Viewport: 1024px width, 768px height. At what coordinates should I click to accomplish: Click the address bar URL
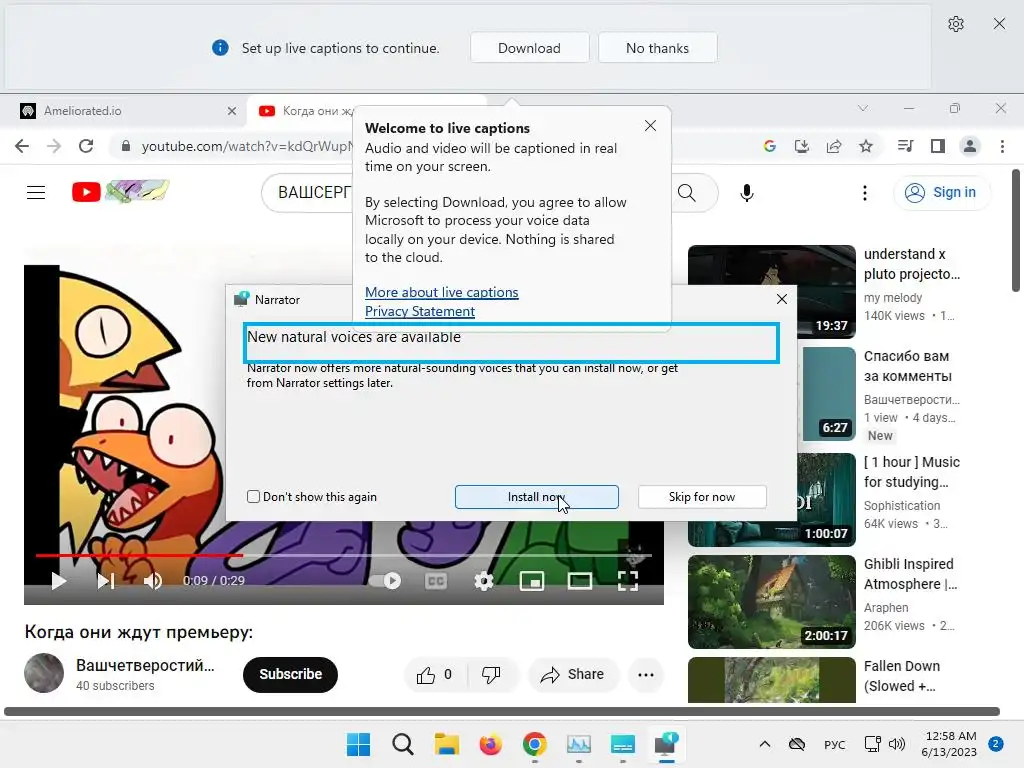(246, 146)
